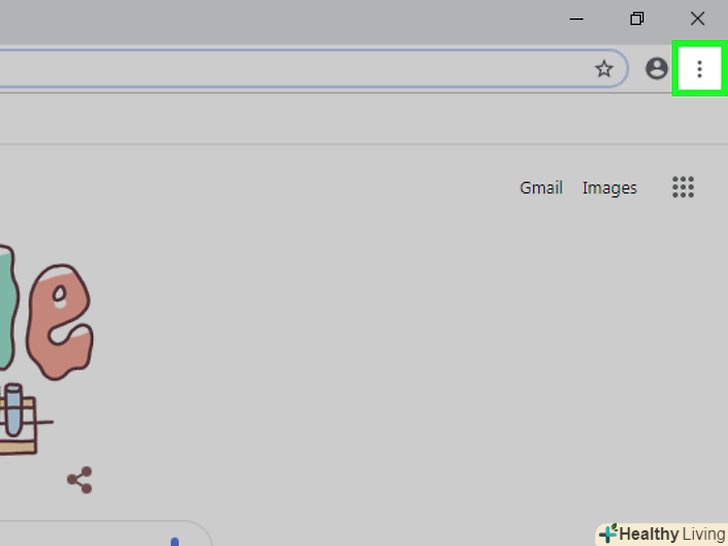Share the Google Doodle
728x546 pixels.
coord(80,480)
